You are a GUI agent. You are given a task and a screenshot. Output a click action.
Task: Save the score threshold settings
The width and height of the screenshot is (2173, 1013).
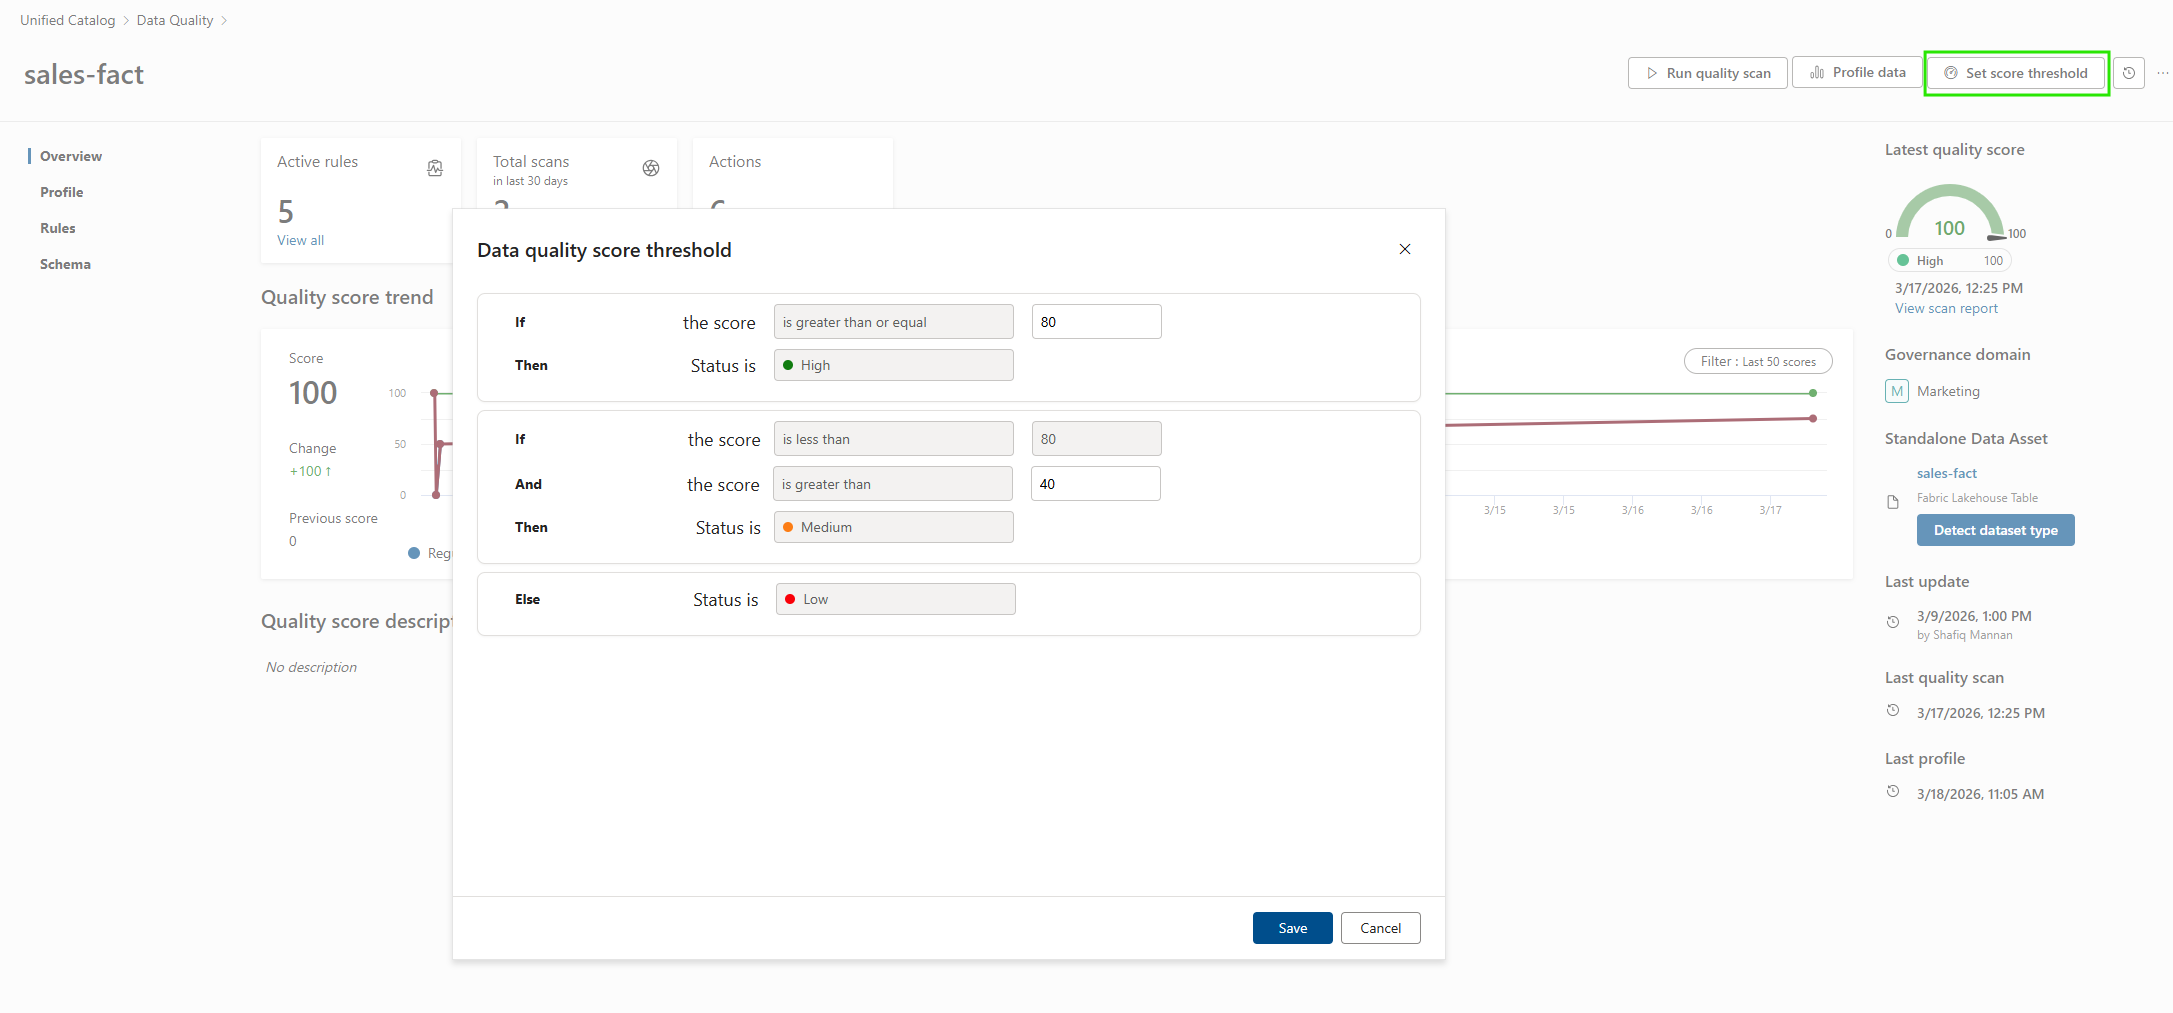coord(1292,928)
